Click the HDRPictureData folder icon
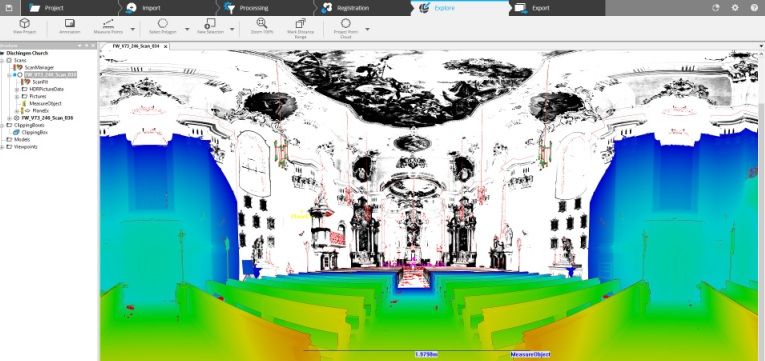The image size is (765, 361). pos(24,89)
